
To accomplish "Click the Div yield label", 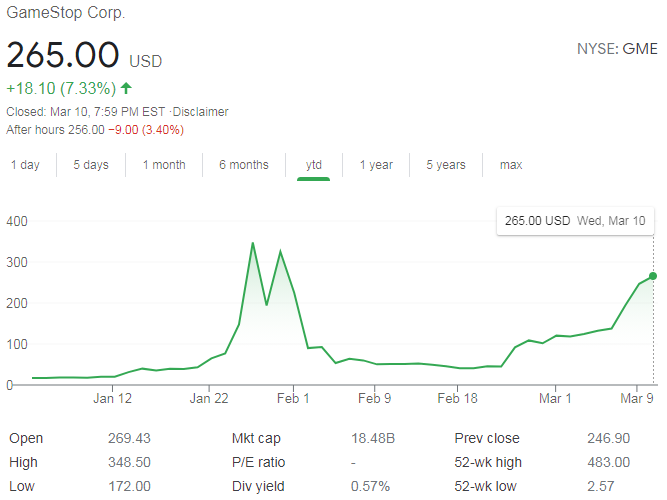I will coord(258,486).
